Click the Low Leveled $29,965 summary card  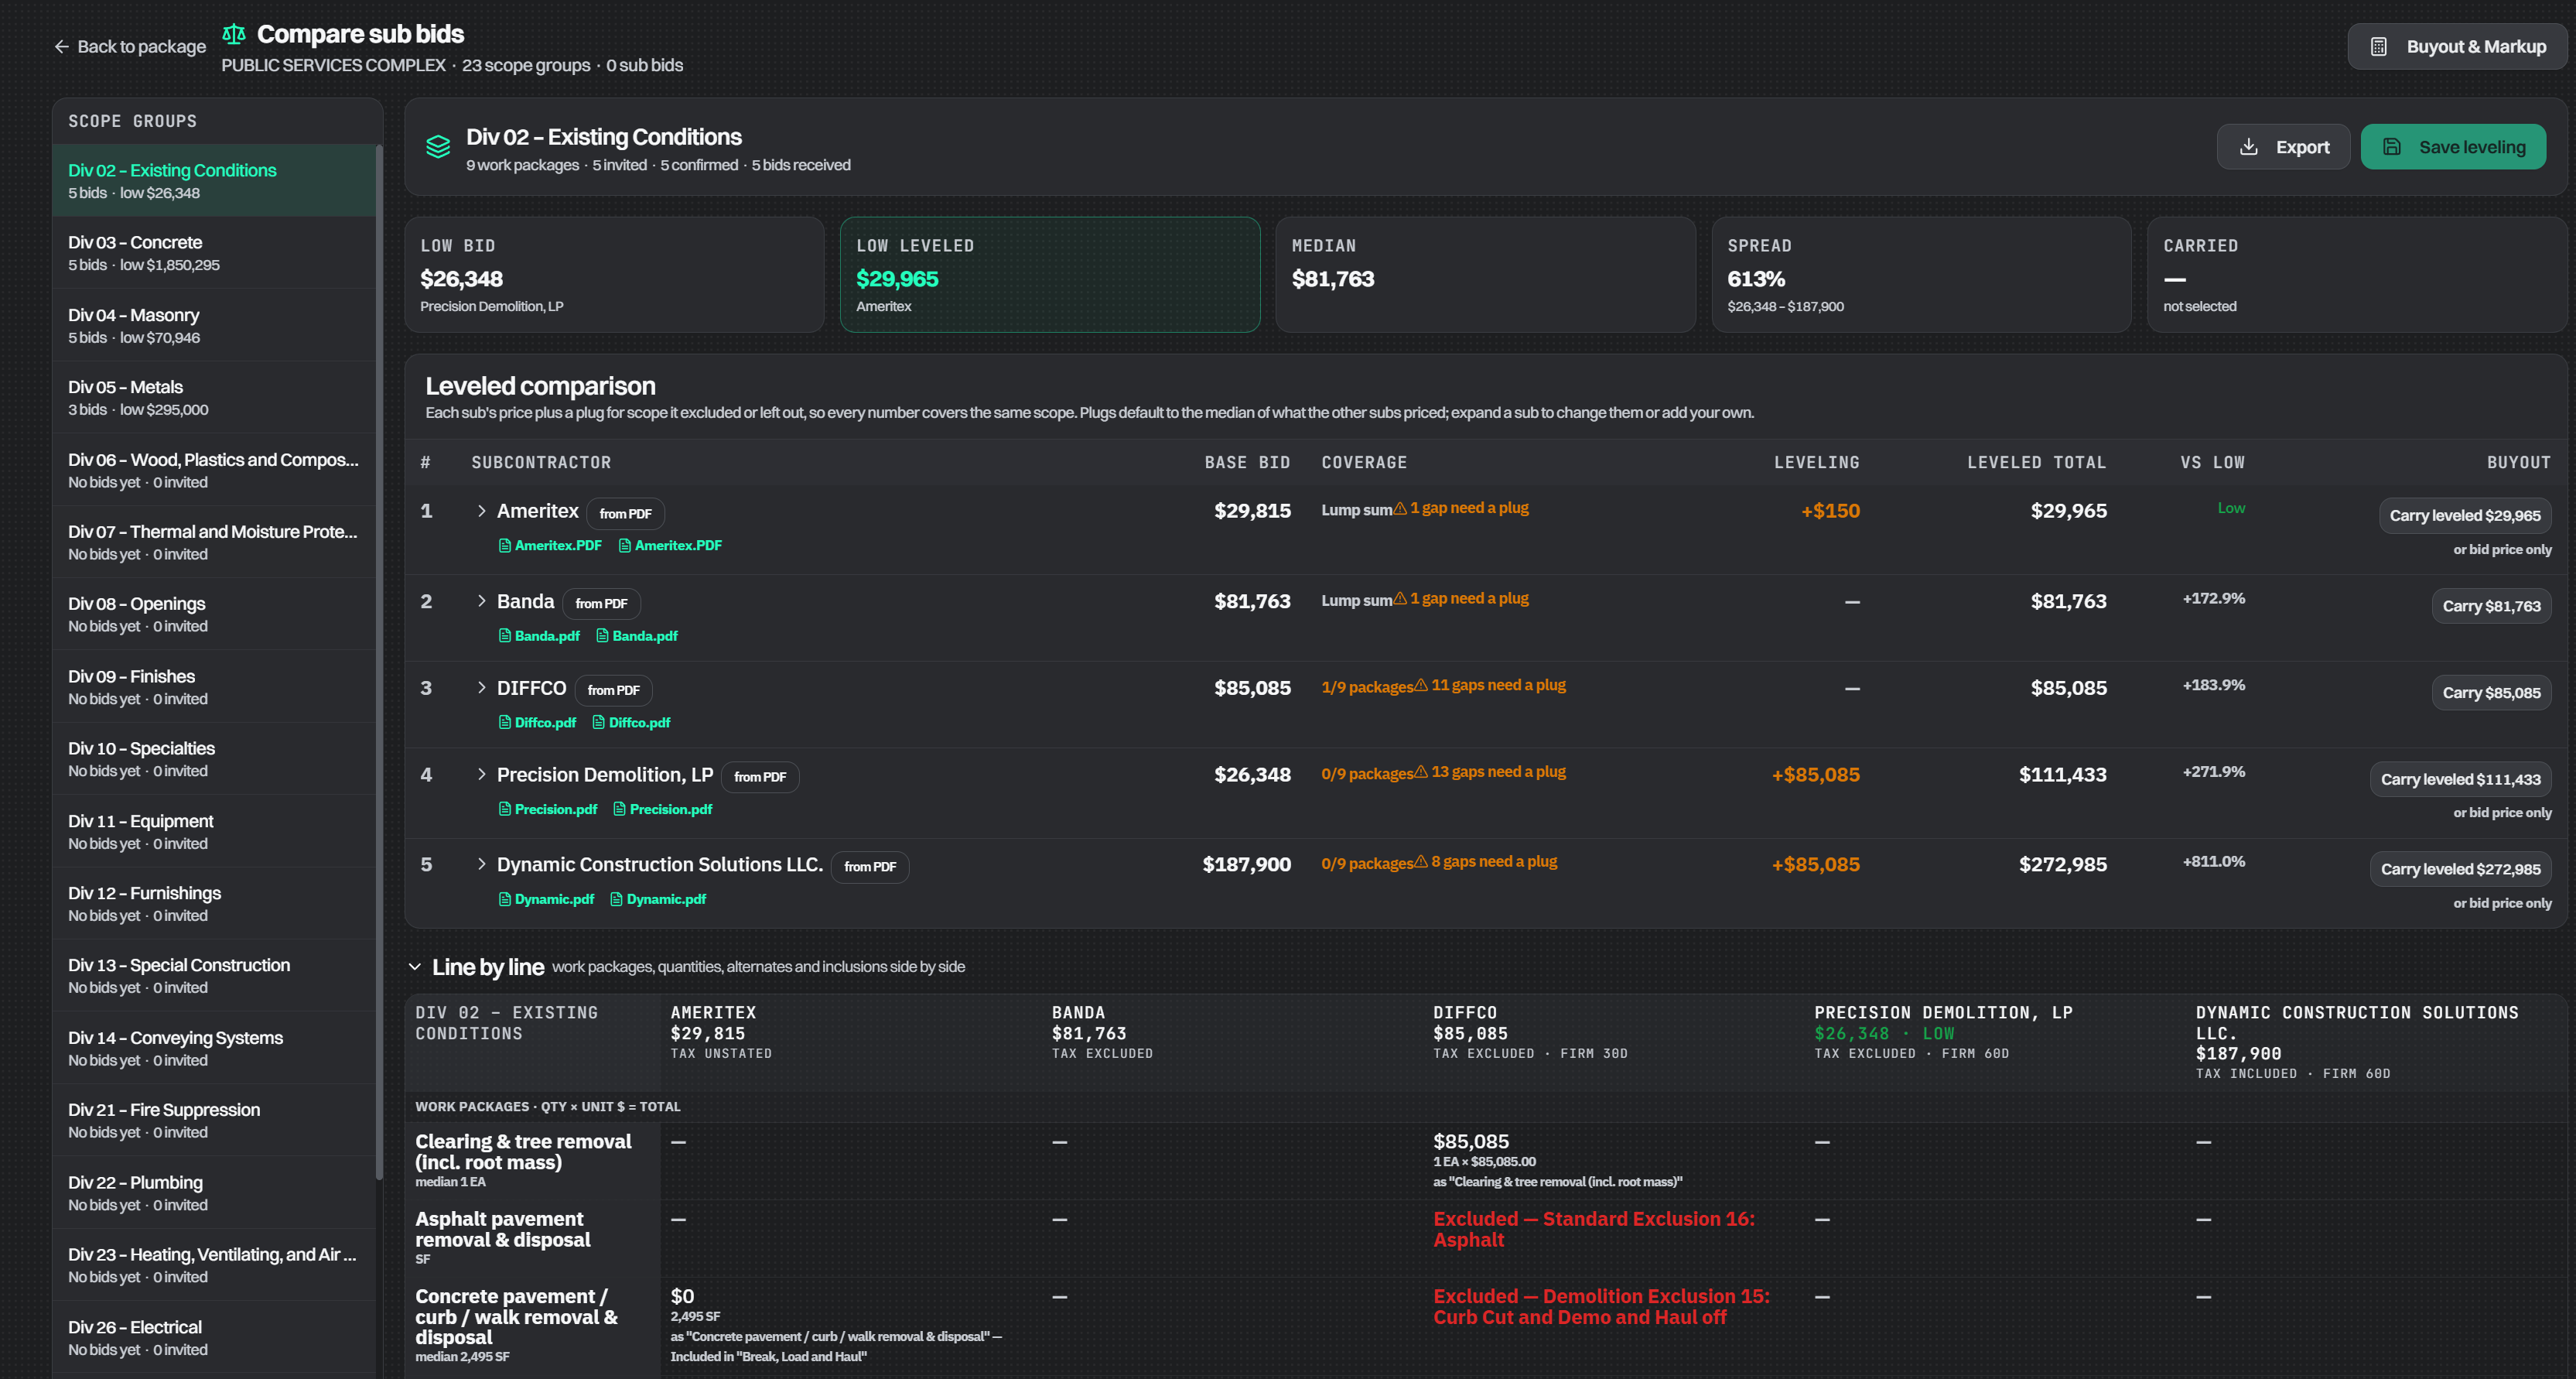click(x=1050, y=275)
